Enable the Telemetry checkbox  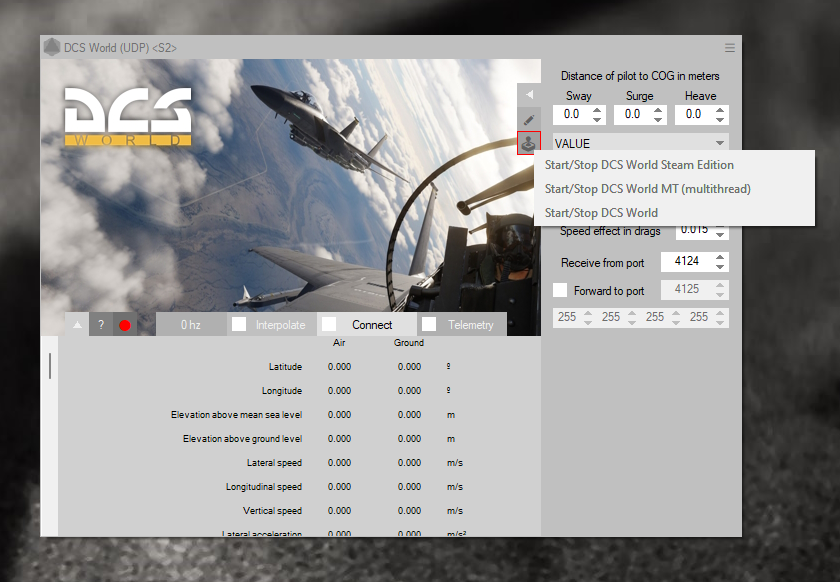(429, 325)
